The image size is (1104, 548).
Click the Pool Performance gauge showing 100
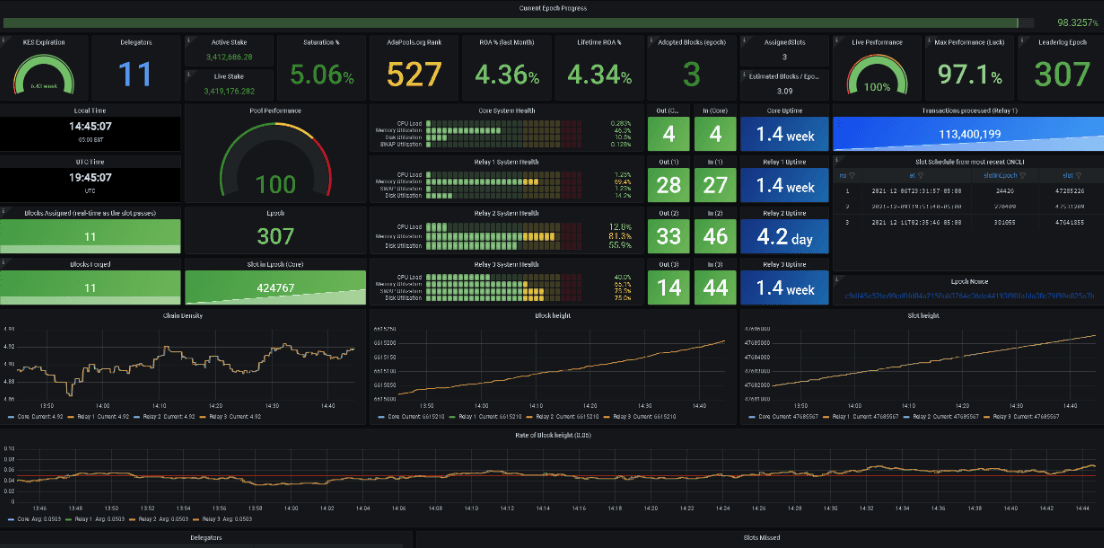point(275,160)
